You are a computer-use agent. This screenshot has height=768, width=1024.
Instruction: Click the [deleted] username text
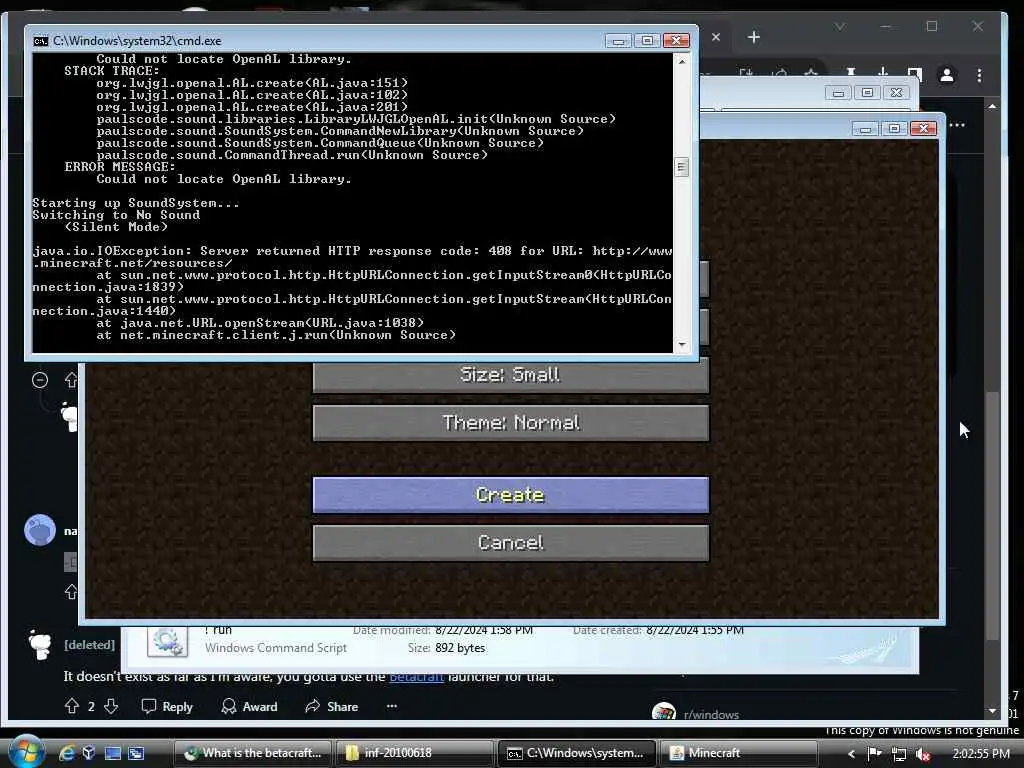click(89, 645)
